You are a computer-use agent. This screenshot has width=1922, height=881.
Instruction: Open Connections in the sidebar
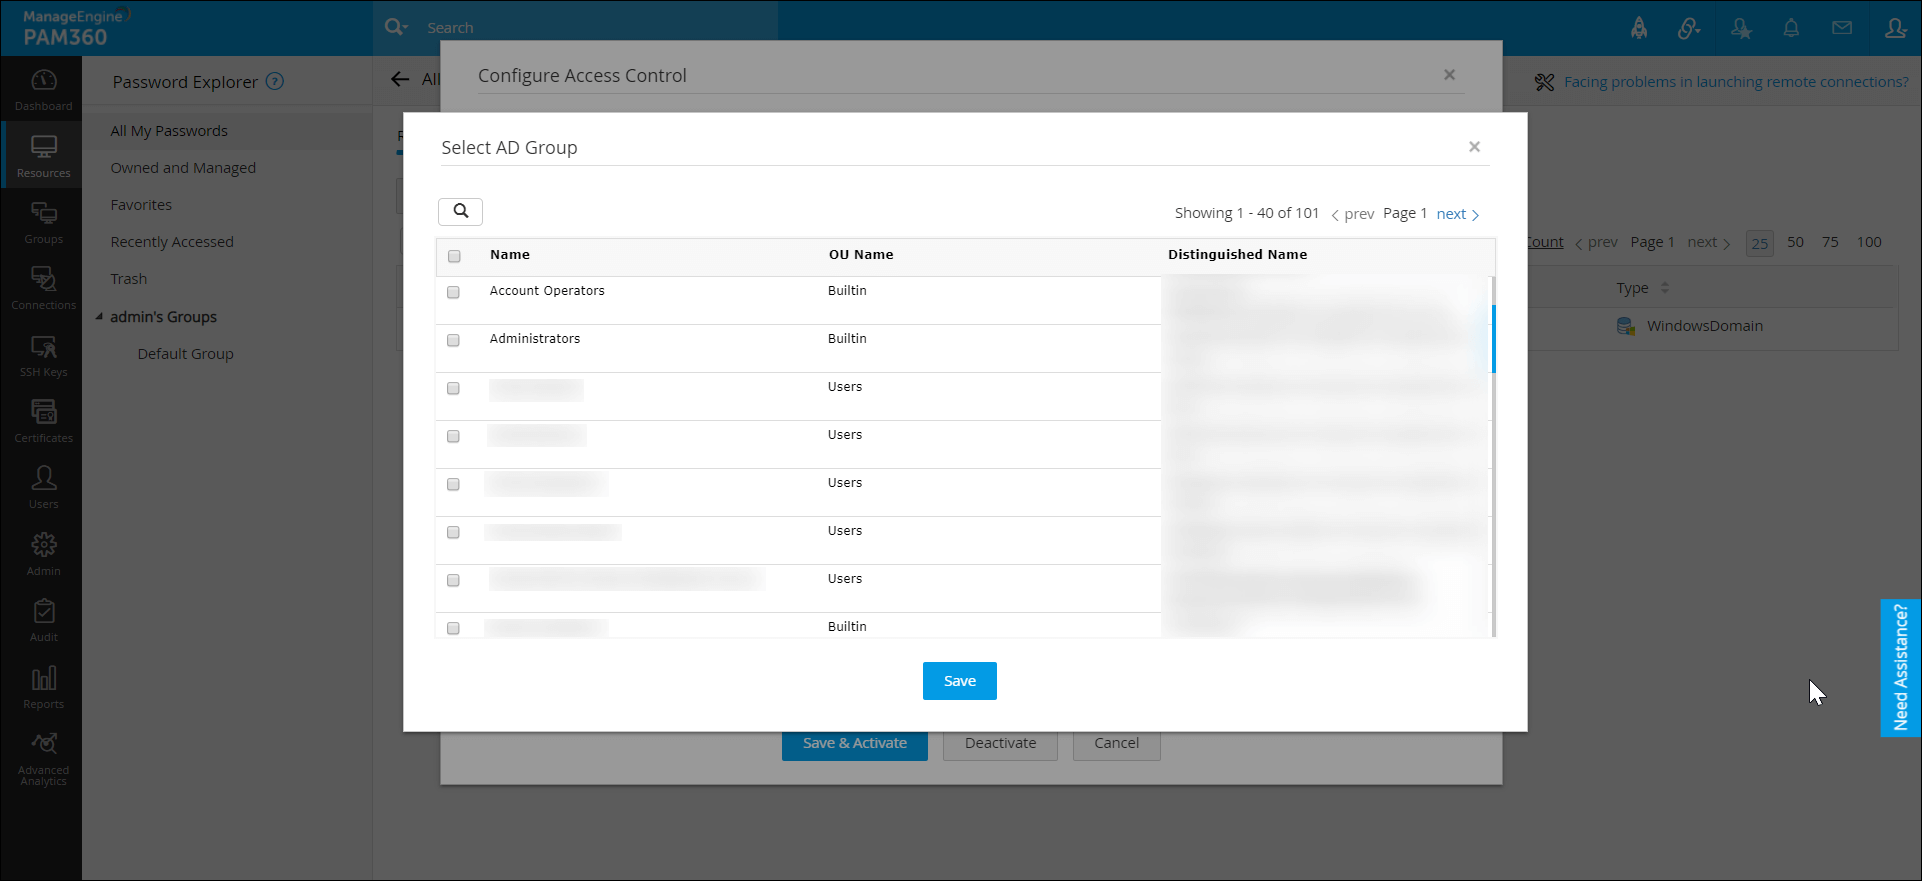tap(43, 288)
